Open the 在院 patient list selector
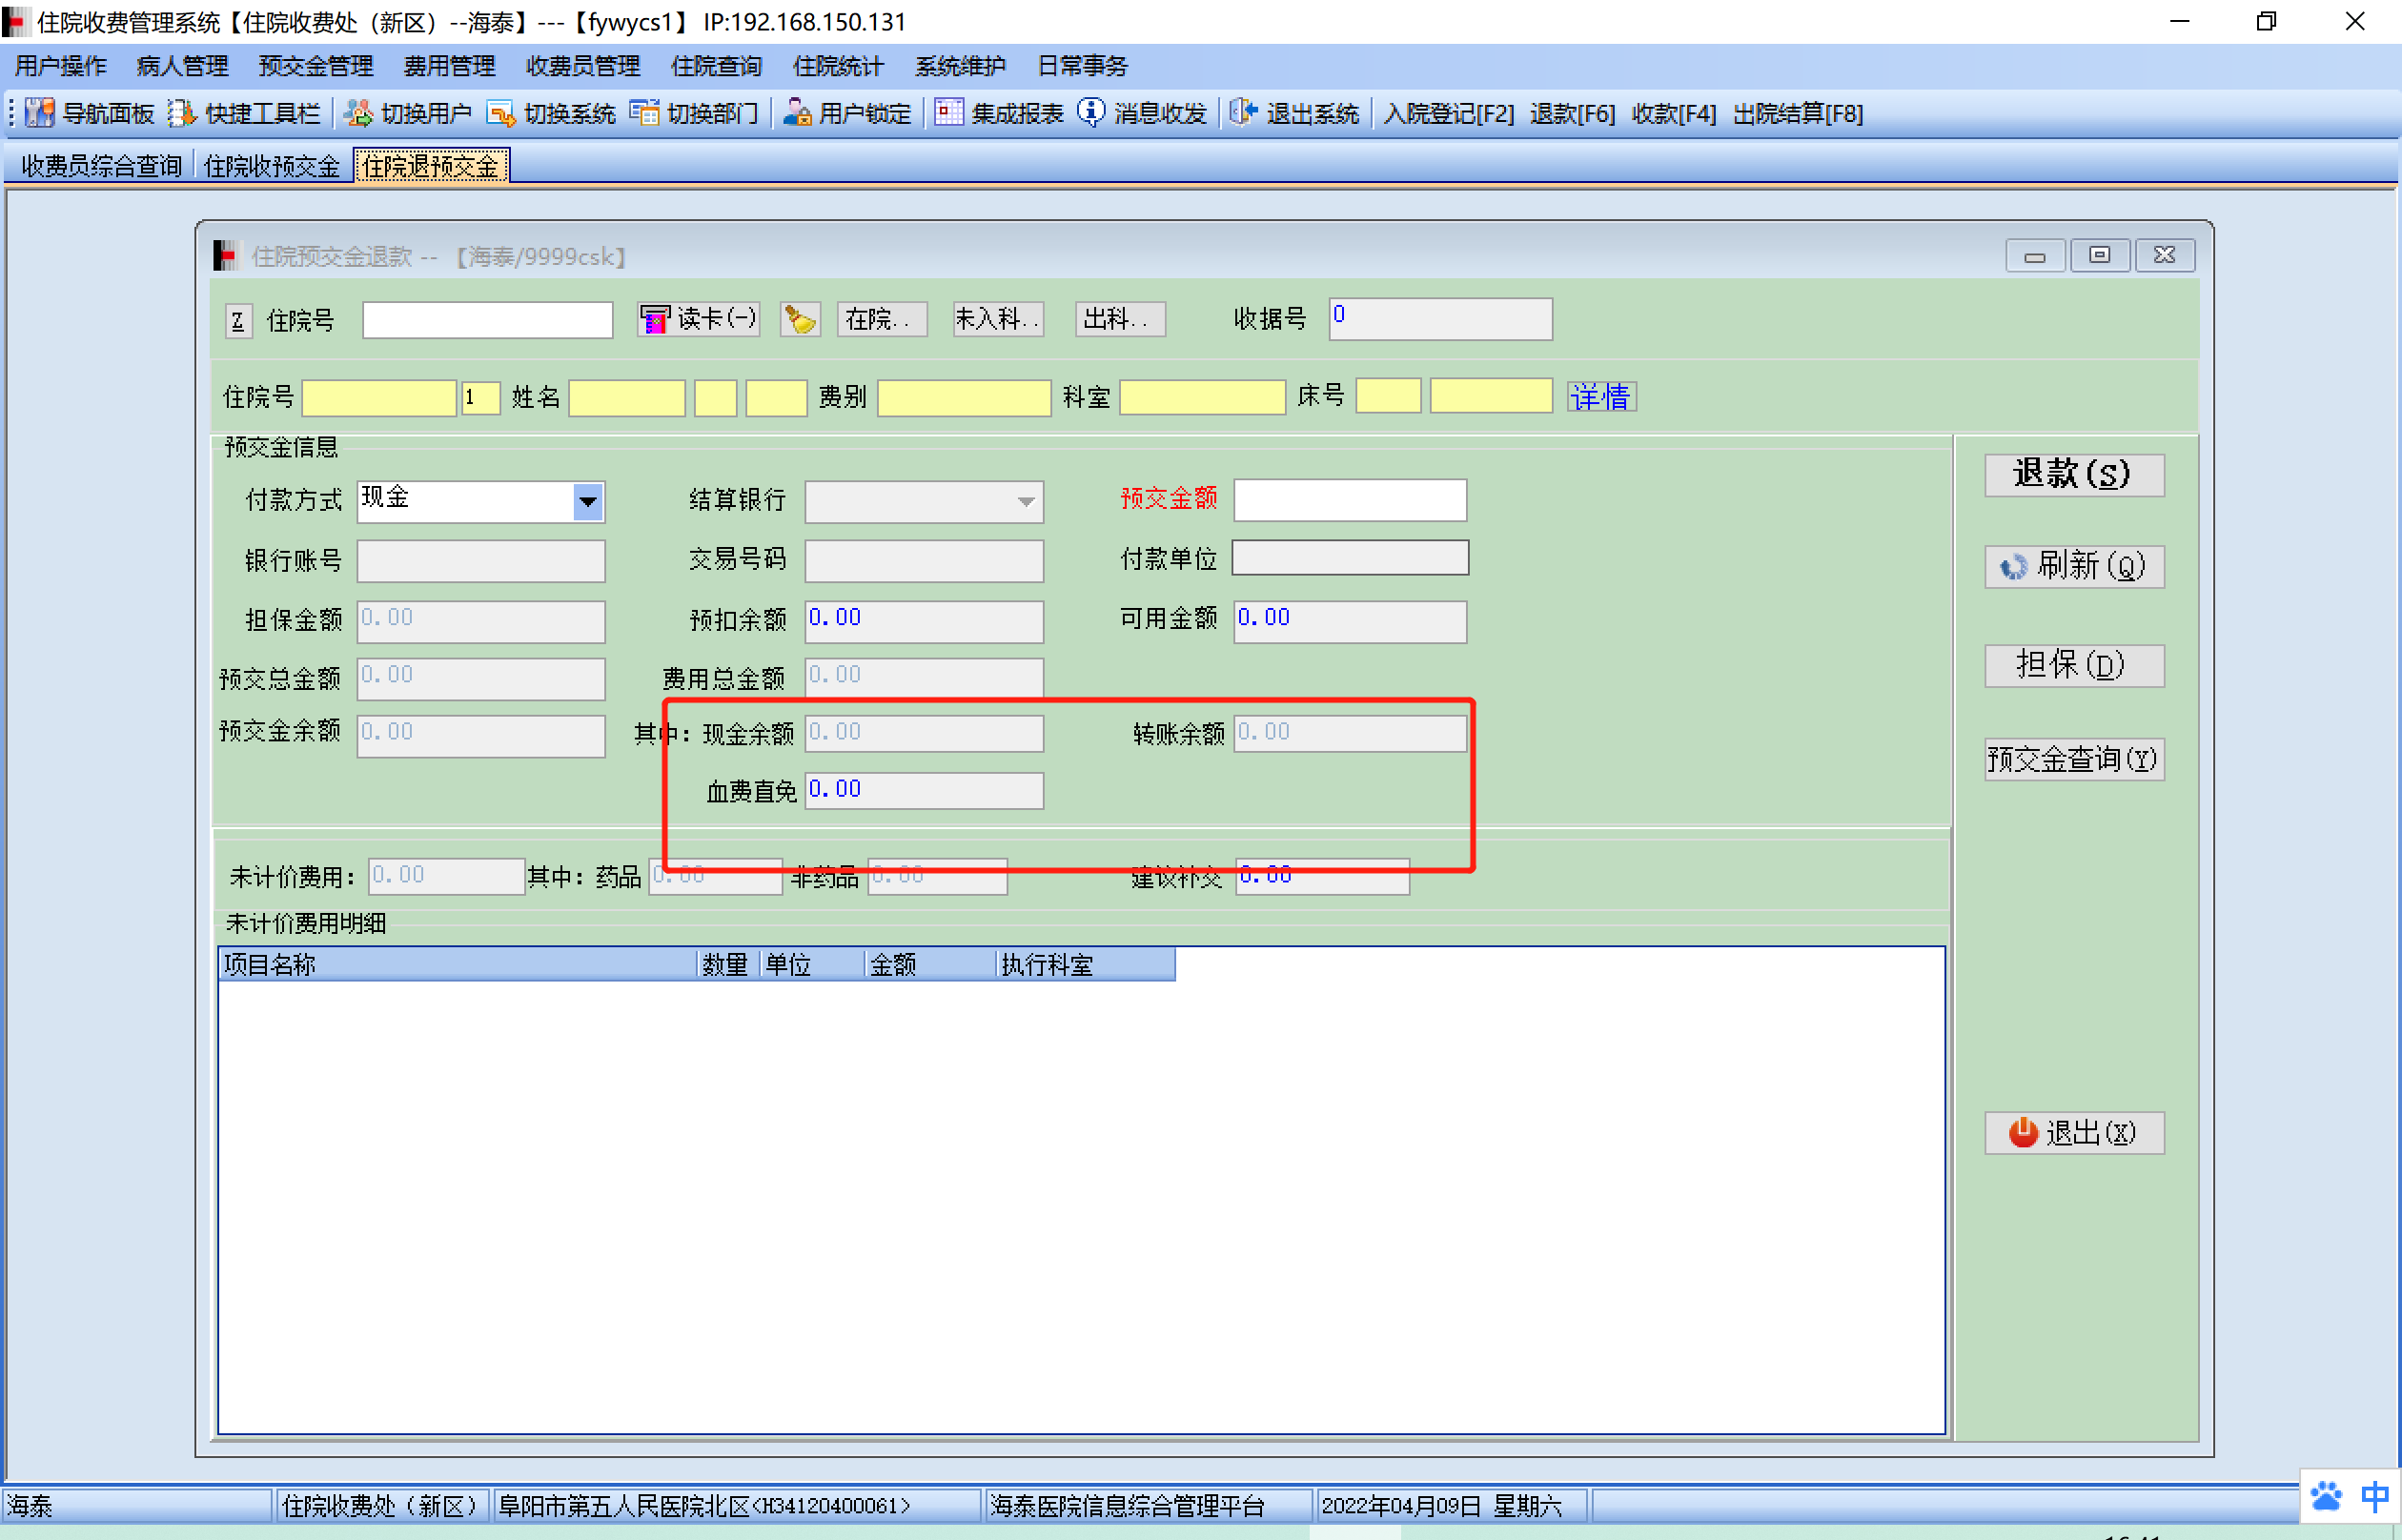This screenshot has height=1540, width=2402. 880,319
